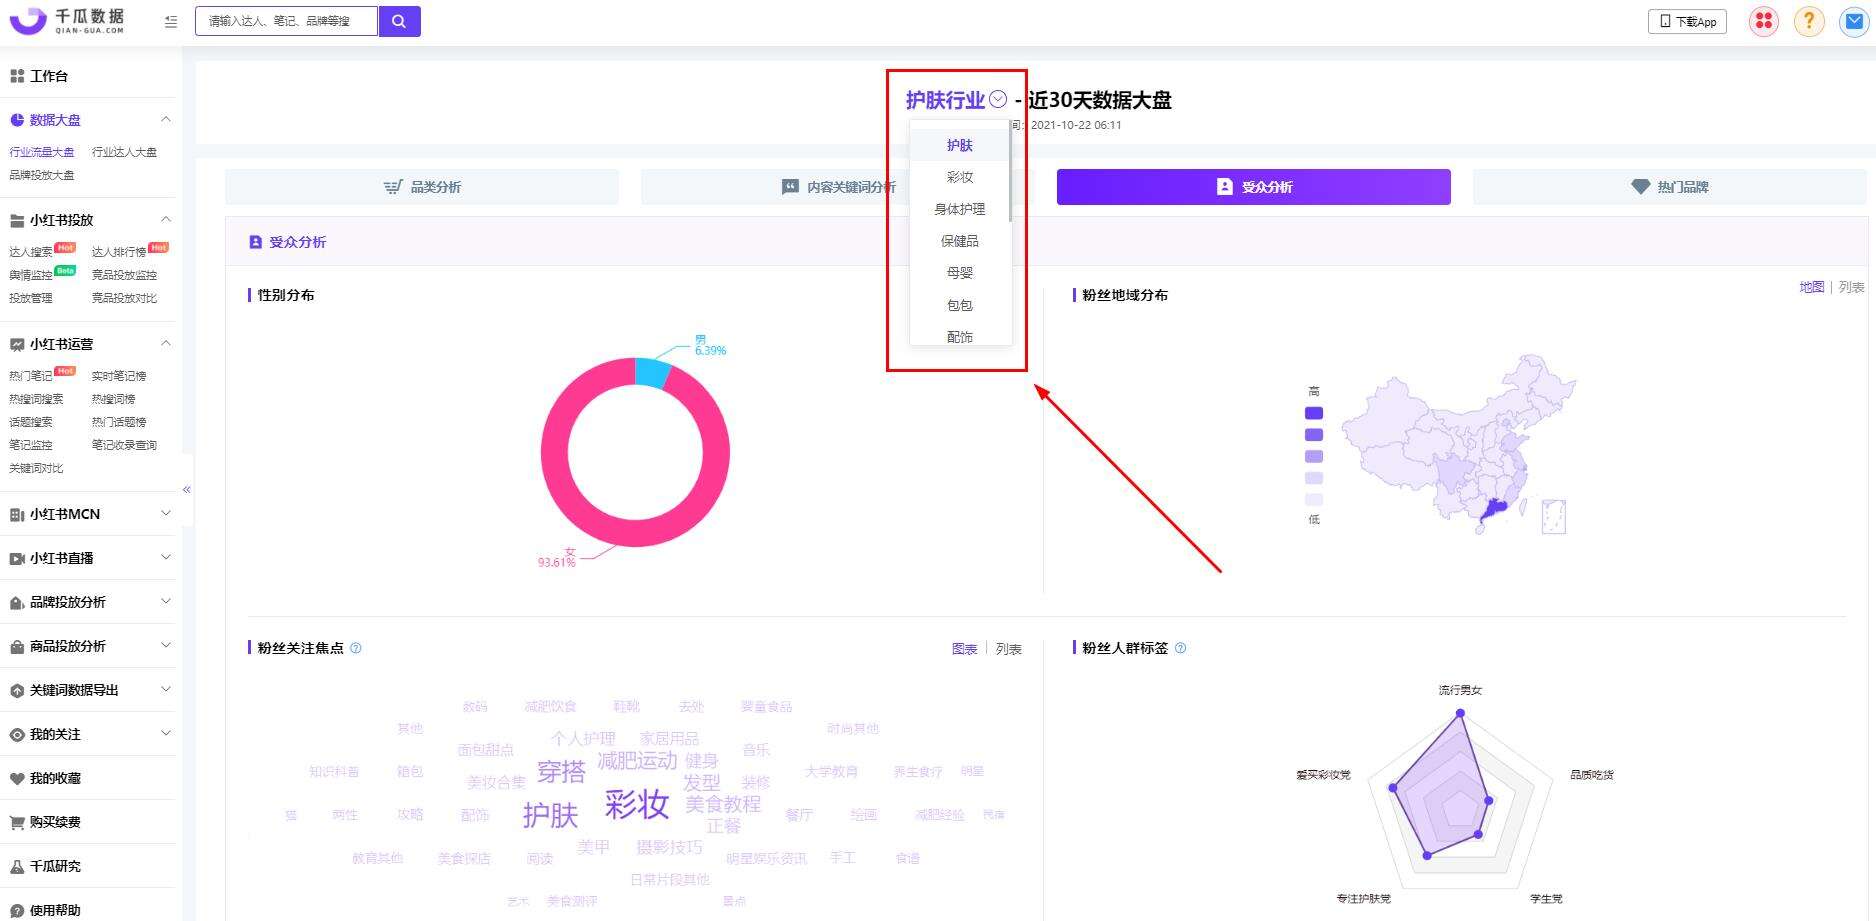Open 达人搜索 in sidebar
This screenshot has width=1876, height=921.
pyautogui.click(x=31, y=252)
